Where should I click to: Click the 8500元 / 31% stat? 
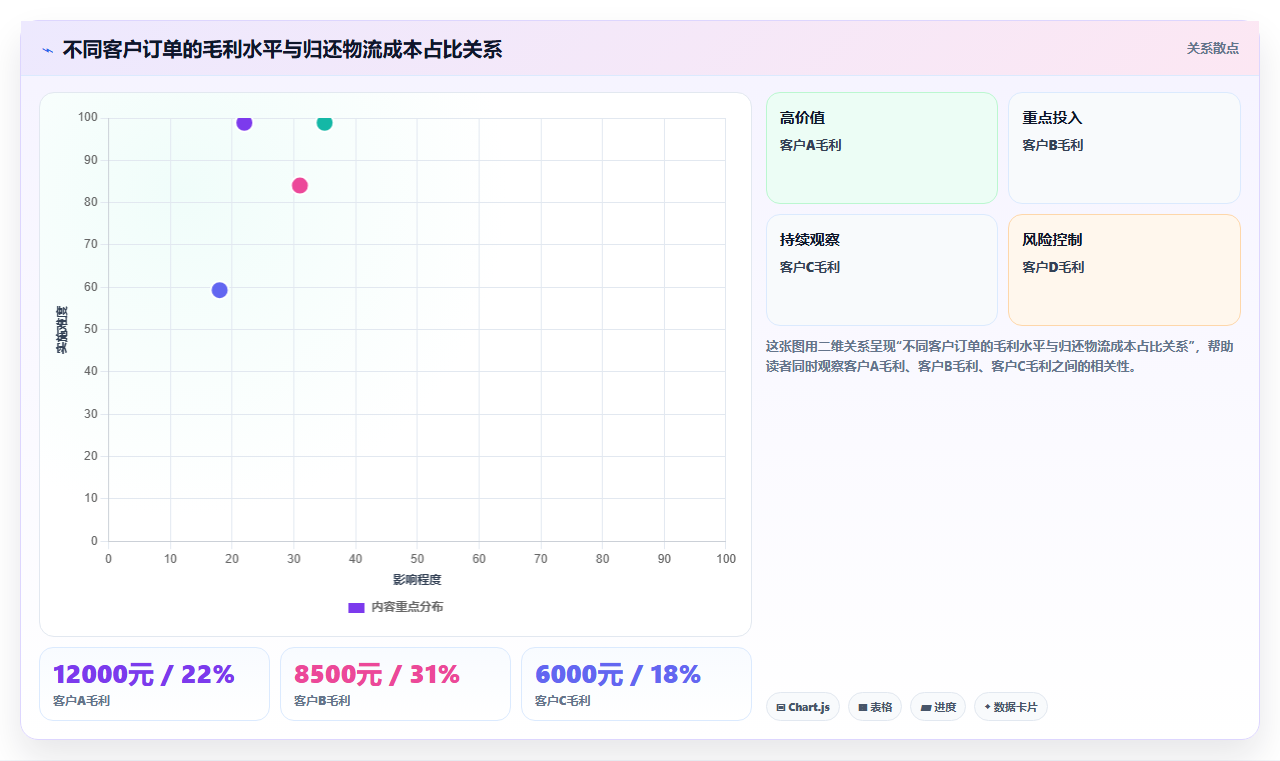377,674
